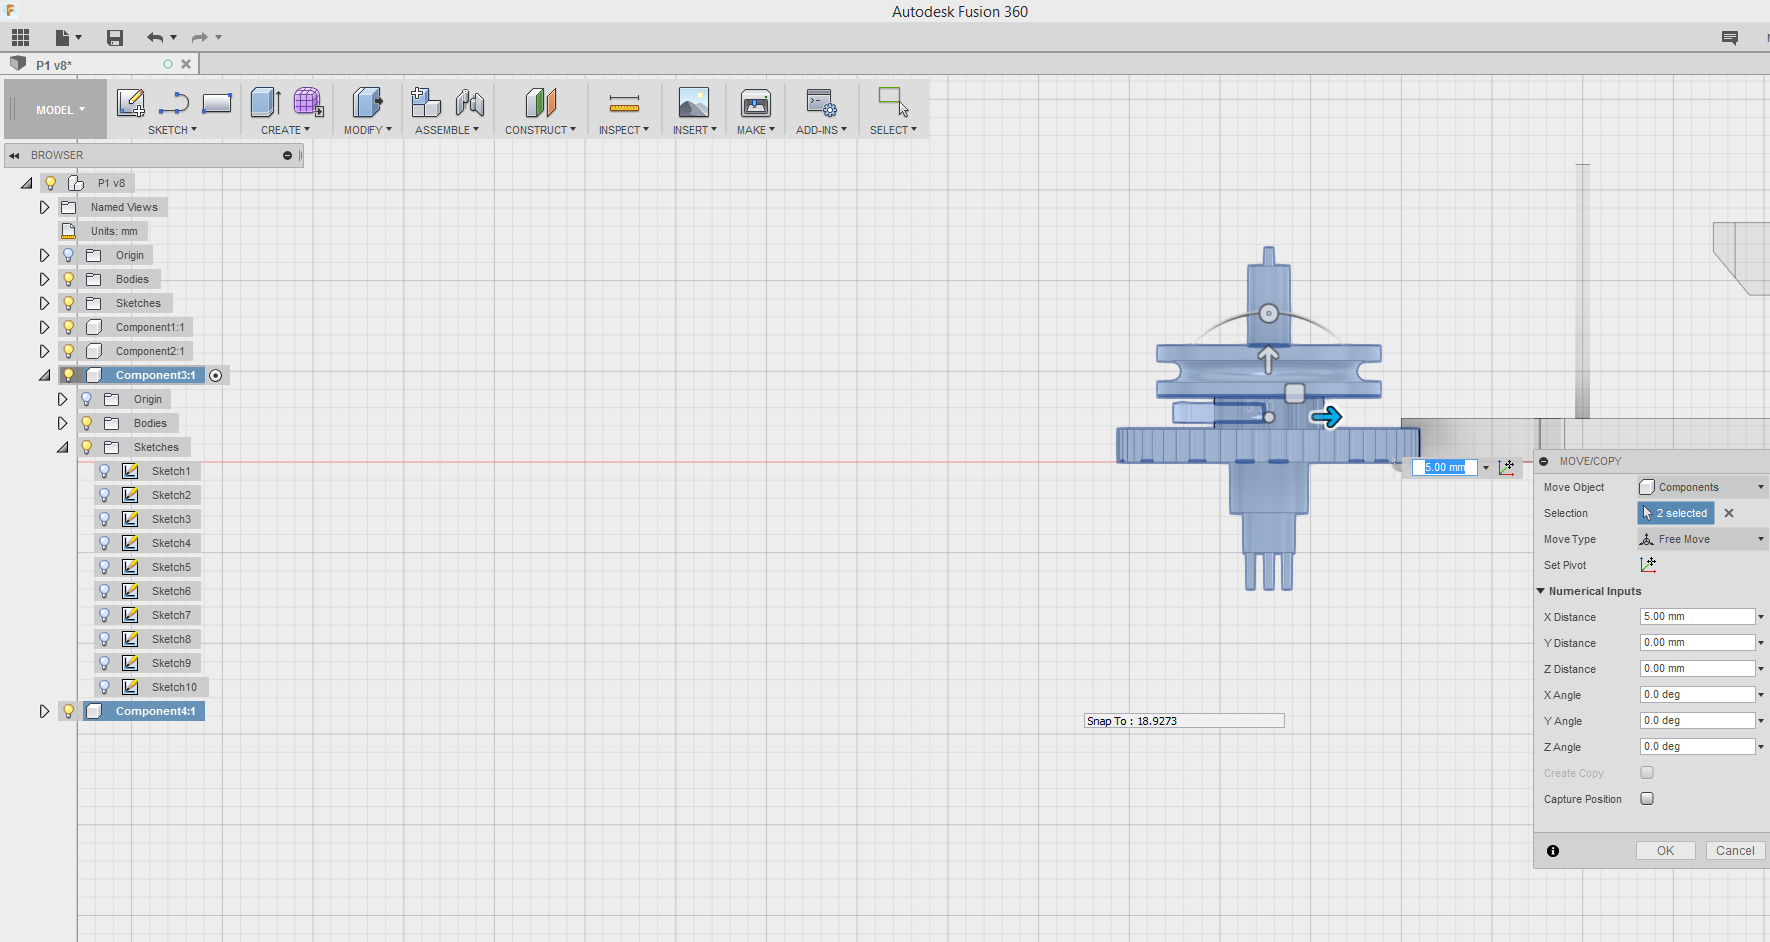Viewport: 1770px width, 942px height.
Task: Collapse Component3 Sketches folder
Action: (62, 447)
